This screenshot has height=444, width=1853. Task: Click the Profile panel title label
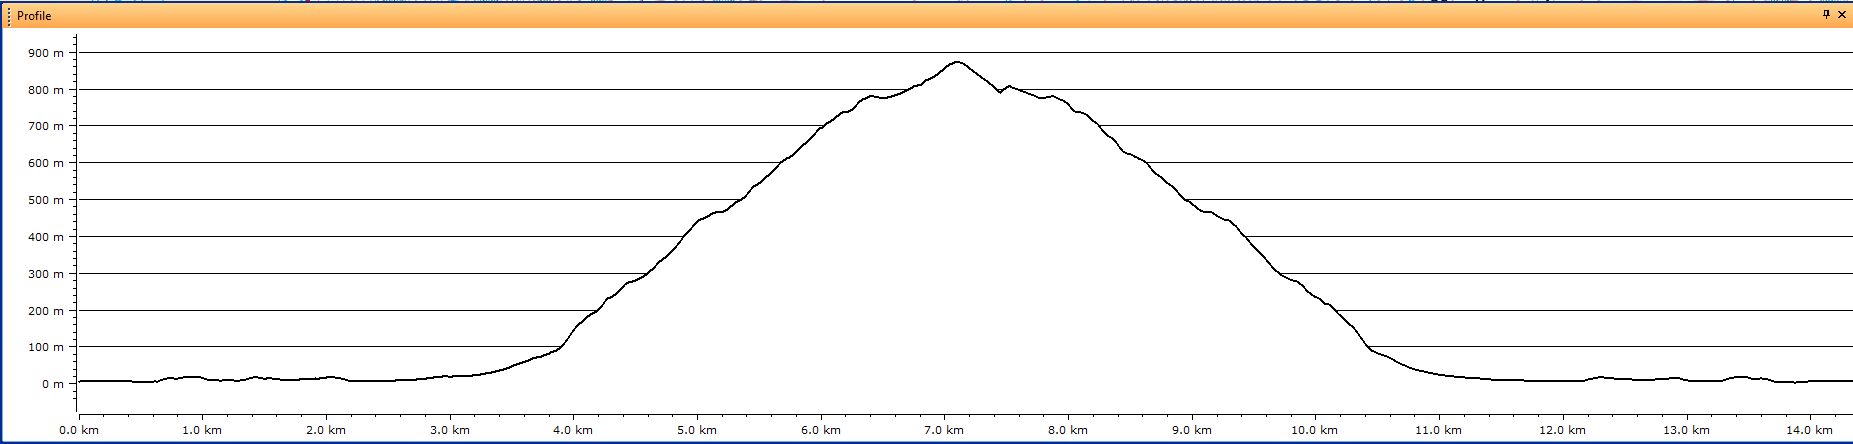[x=34, y=16]
